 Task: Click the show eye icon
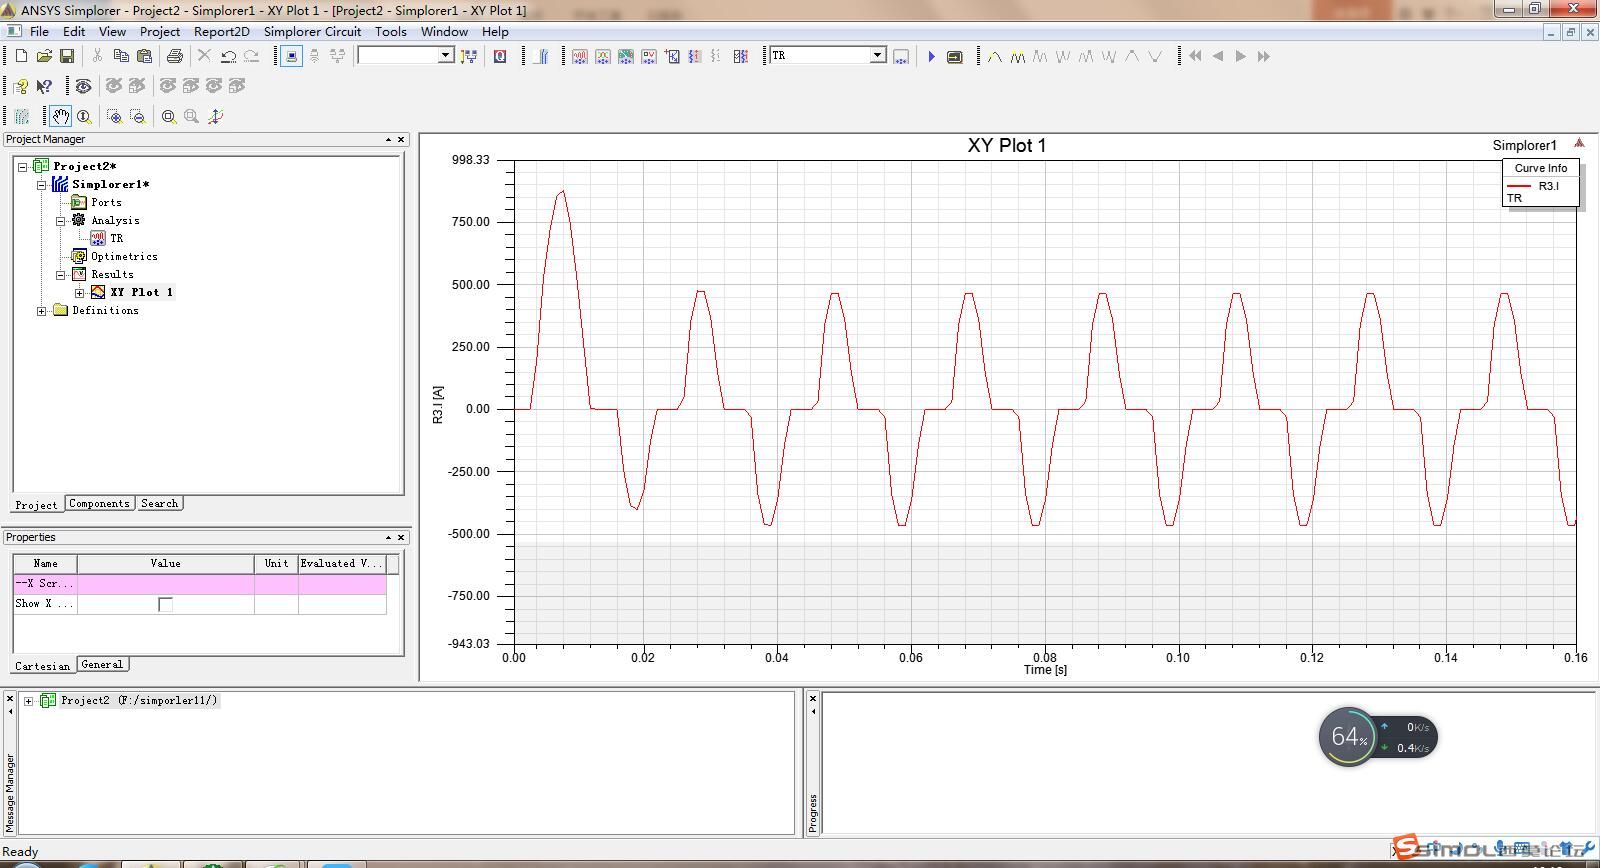point(83,86)
